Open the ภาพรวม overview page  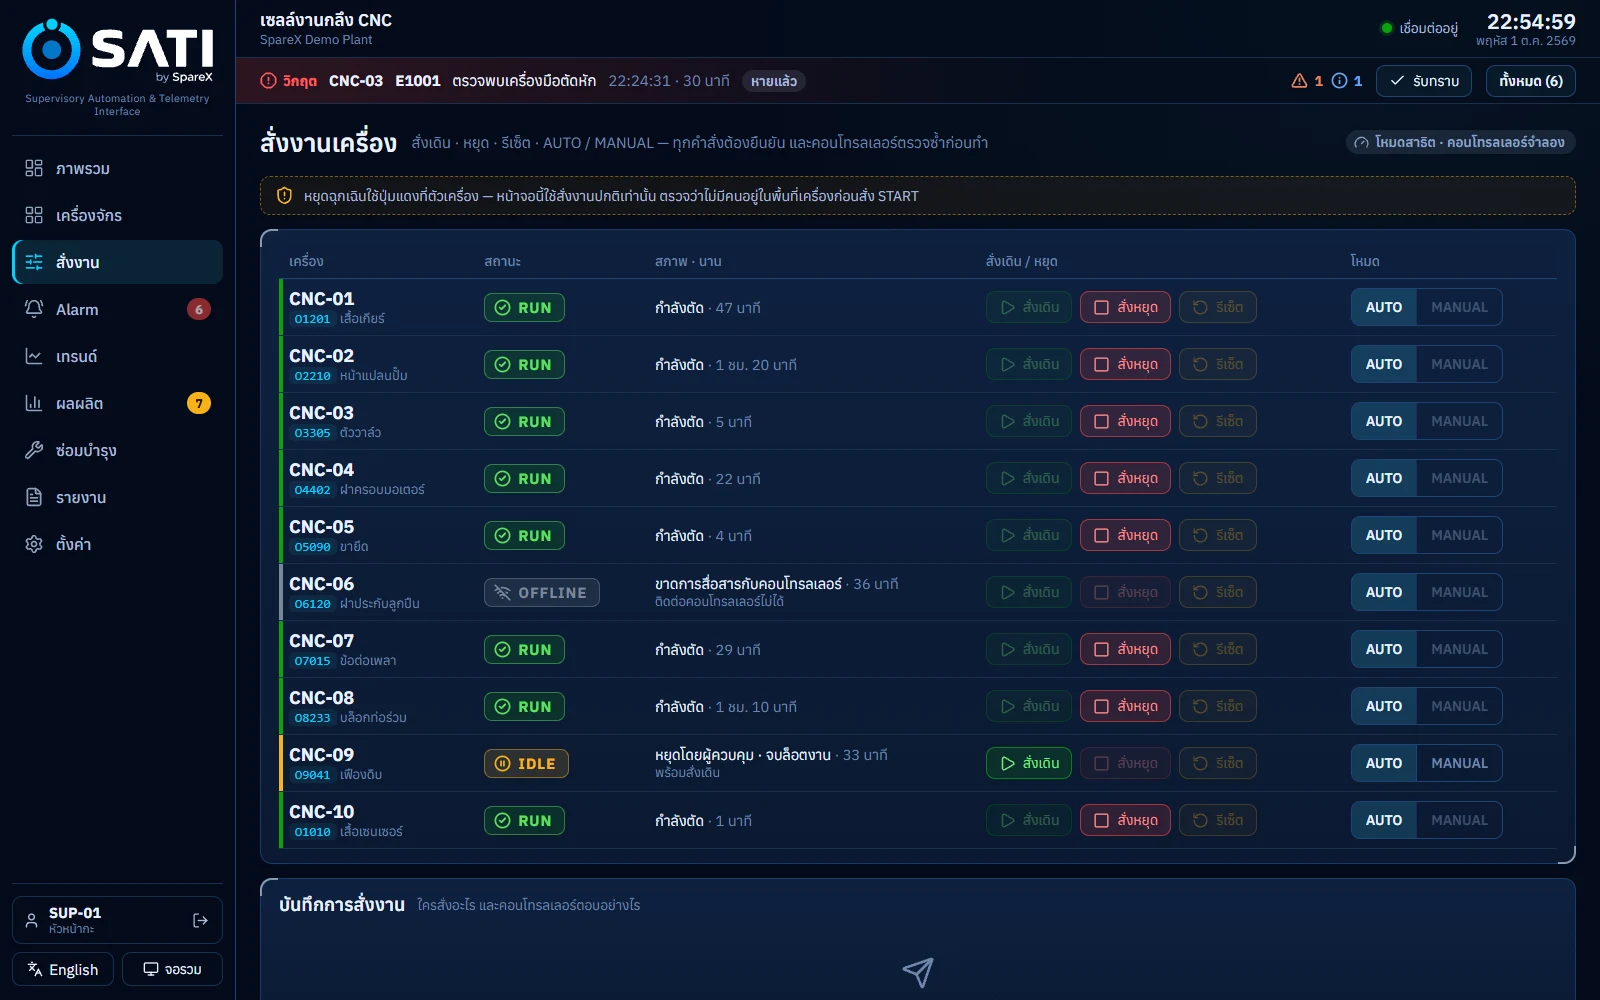(x=117, y=168)
